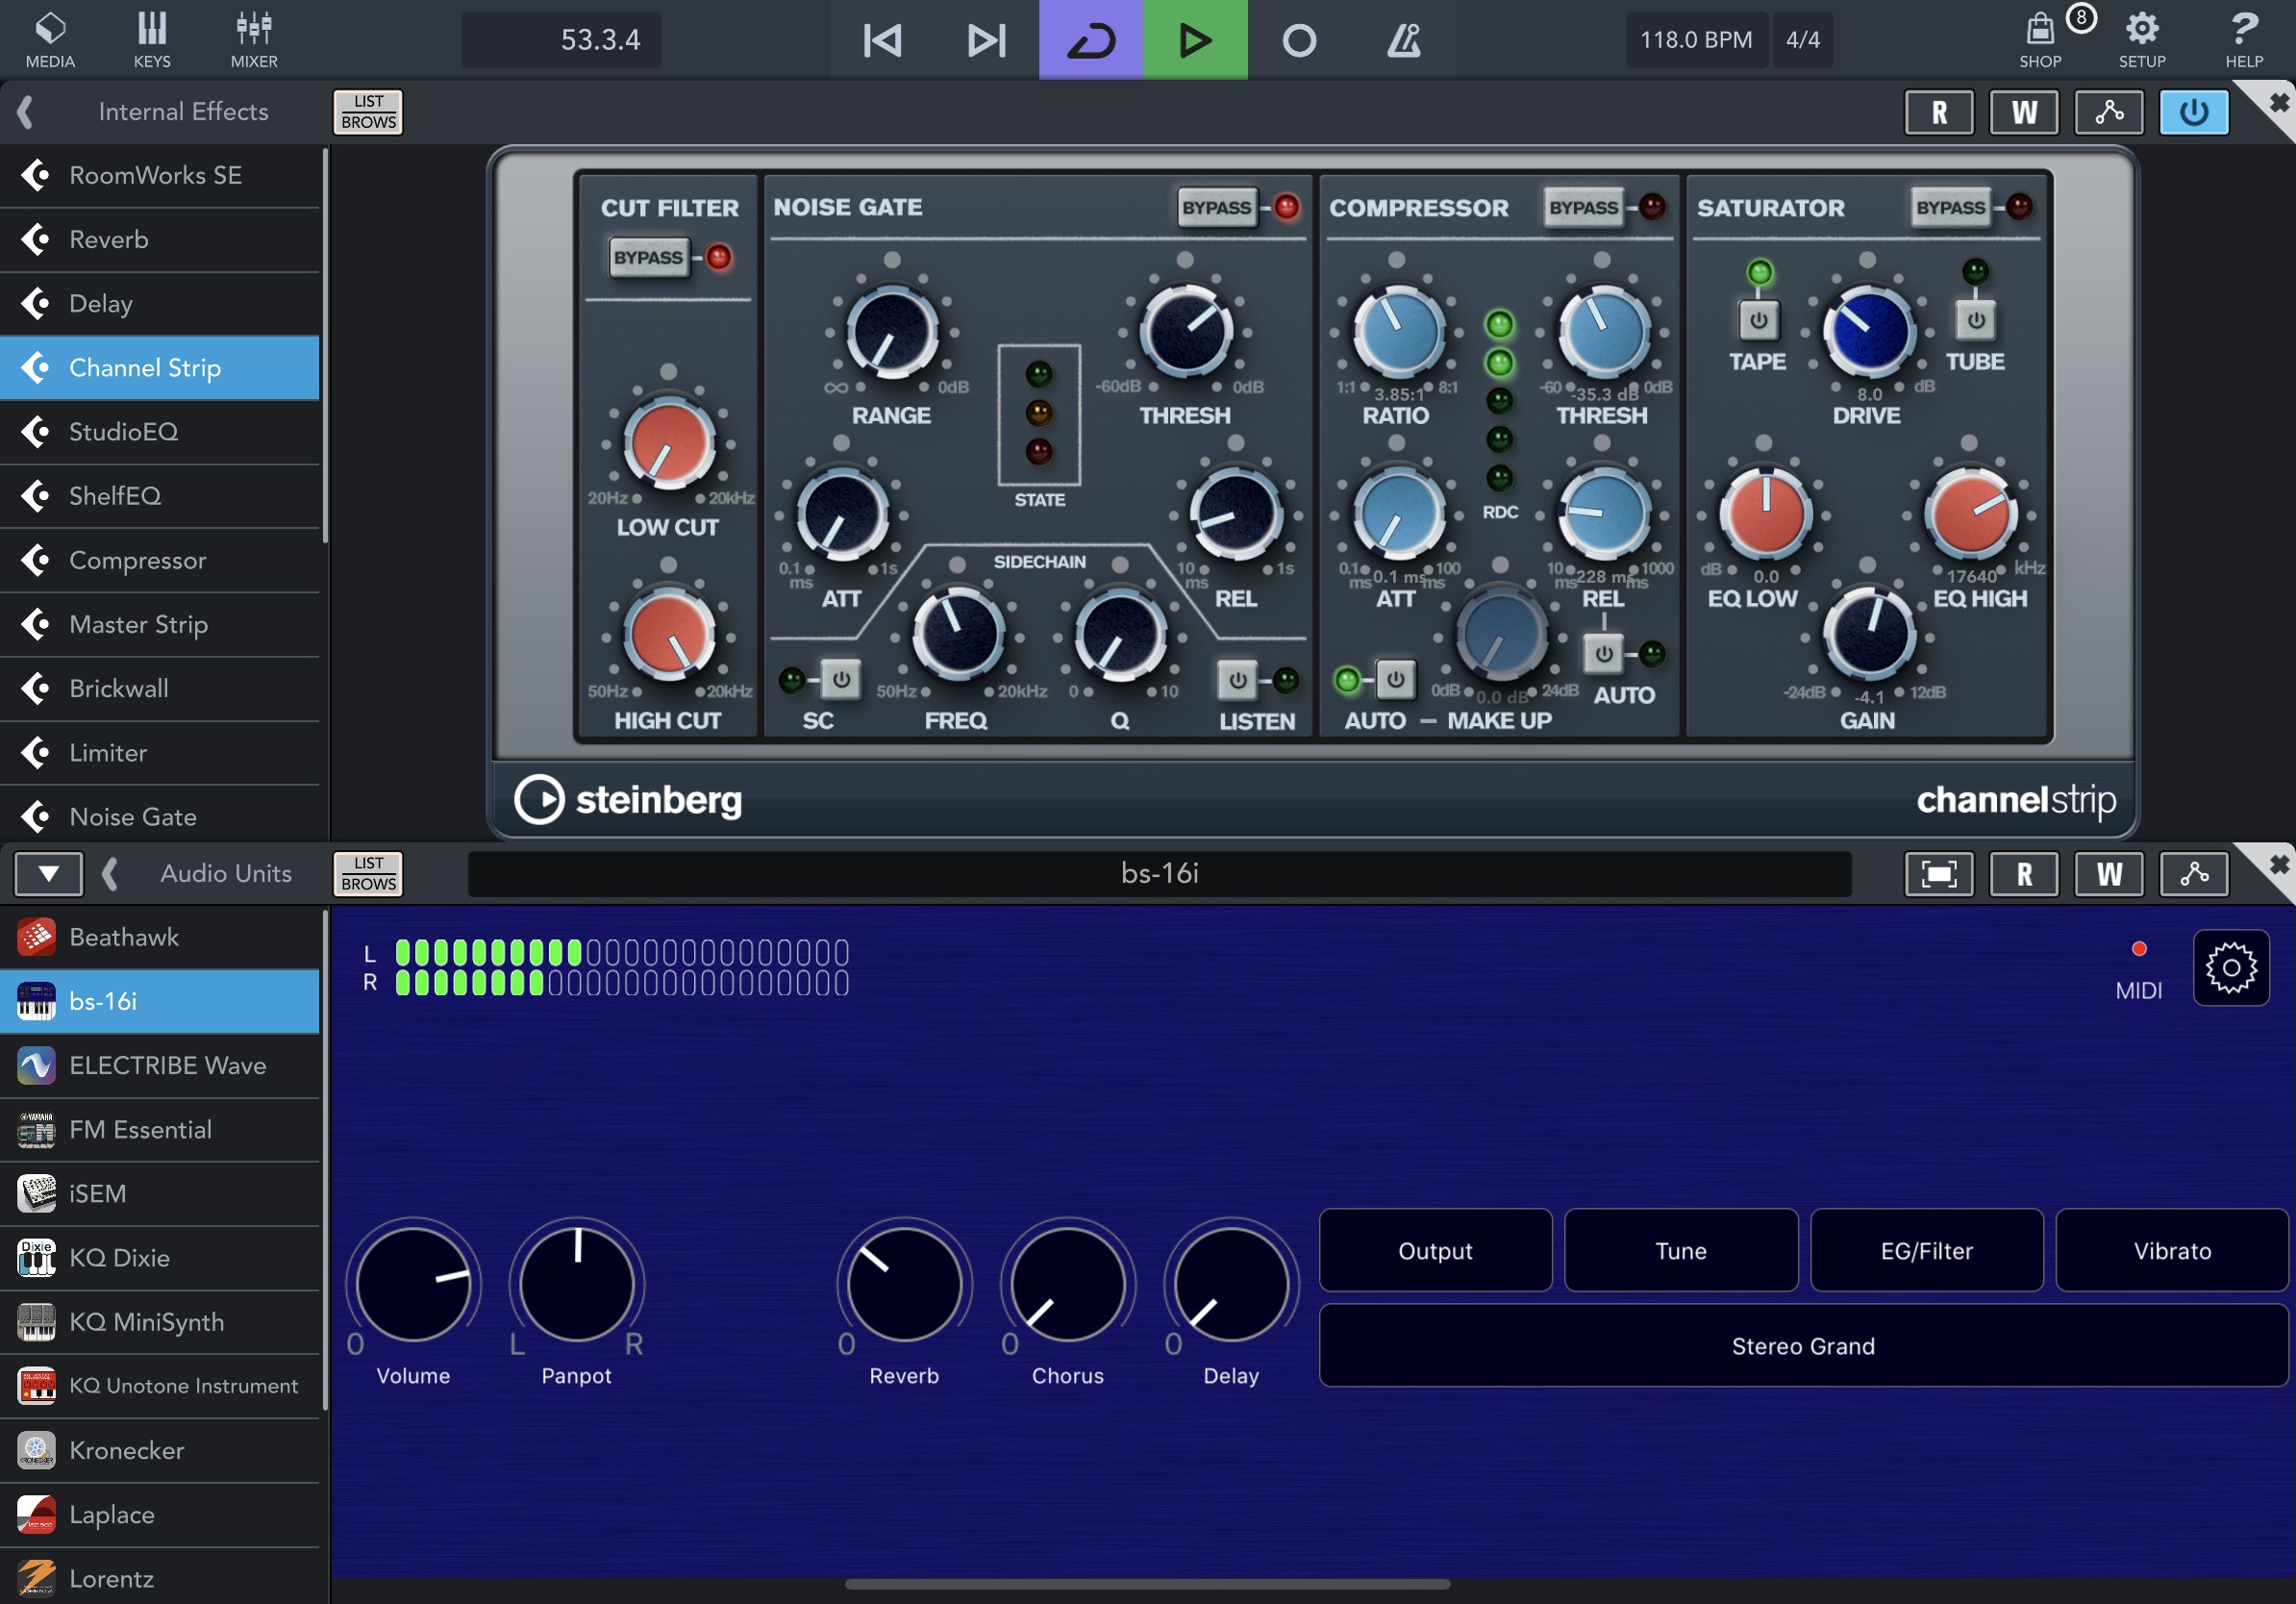
Task: Toggle loop cycle mode
Action: coord(1091,40)
